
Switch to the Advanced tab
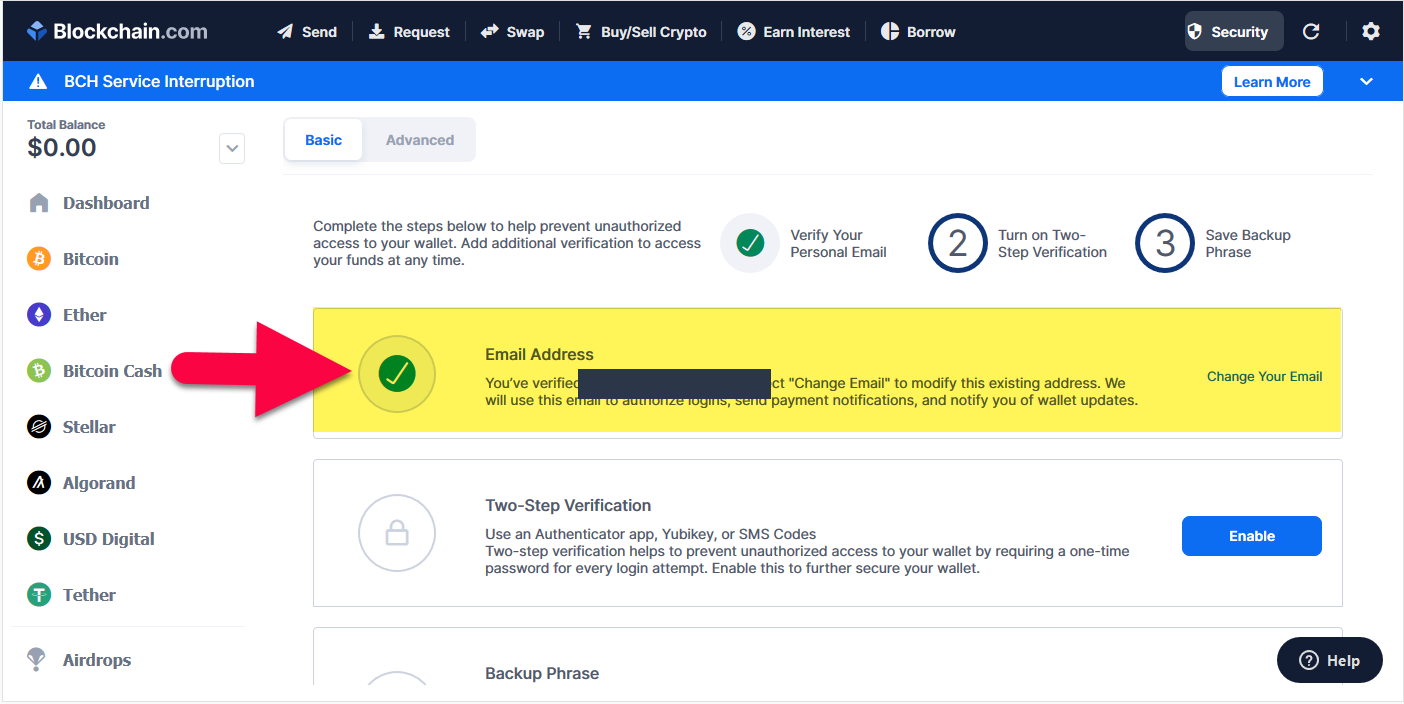point(420,140)
